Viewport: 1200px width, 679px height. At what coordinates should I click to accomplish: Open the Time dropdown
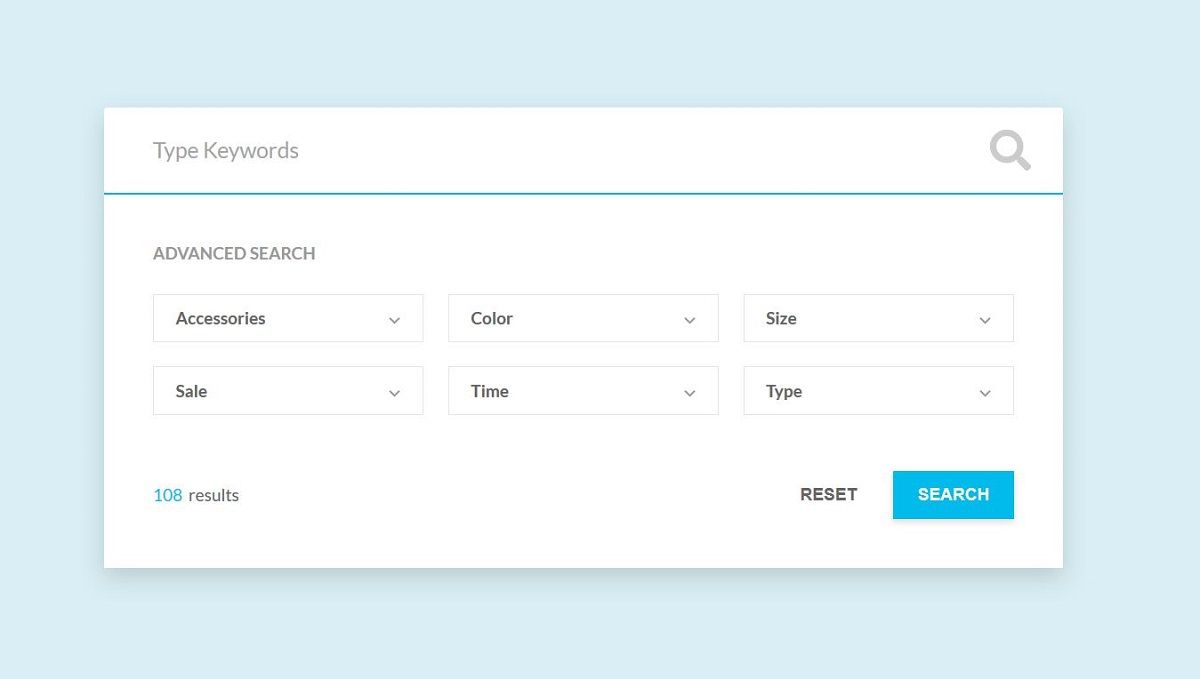pyautogui.click(x=583, y=391)
